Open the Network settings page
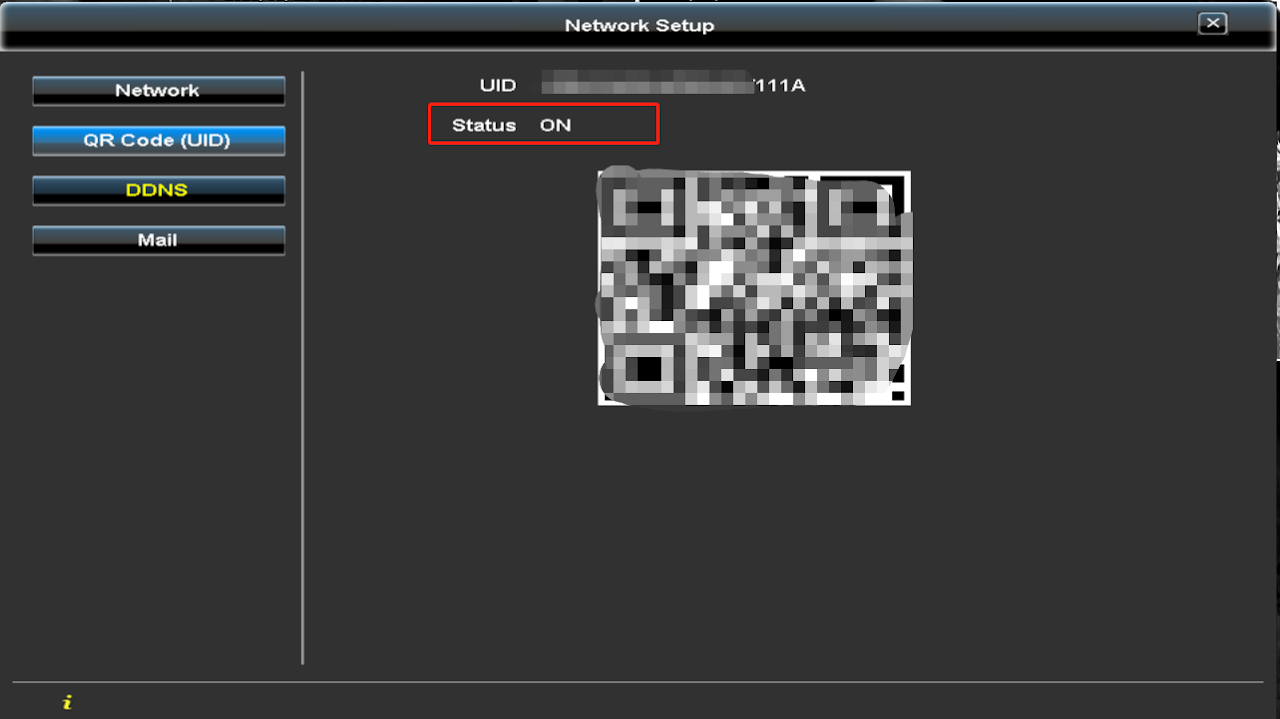This screenshot has height=719, width=1280. coord(158,91)
